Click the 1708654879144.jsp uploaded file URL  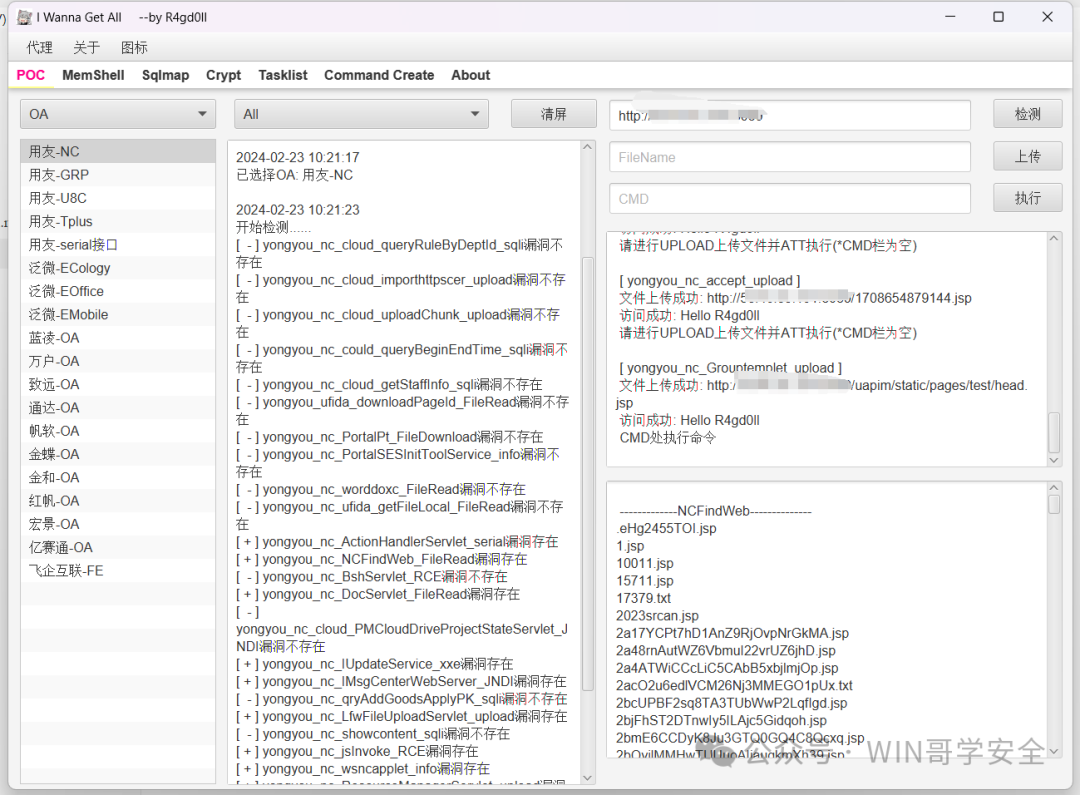pyautogui.click(x=840, y=298)
